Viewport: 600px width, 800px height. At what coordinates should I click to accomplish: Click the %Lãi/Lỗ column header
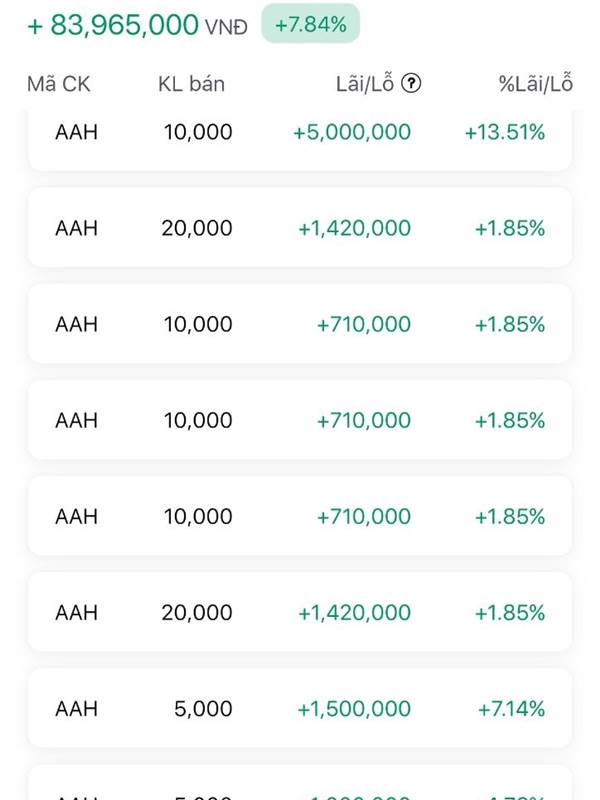(536, 83)
